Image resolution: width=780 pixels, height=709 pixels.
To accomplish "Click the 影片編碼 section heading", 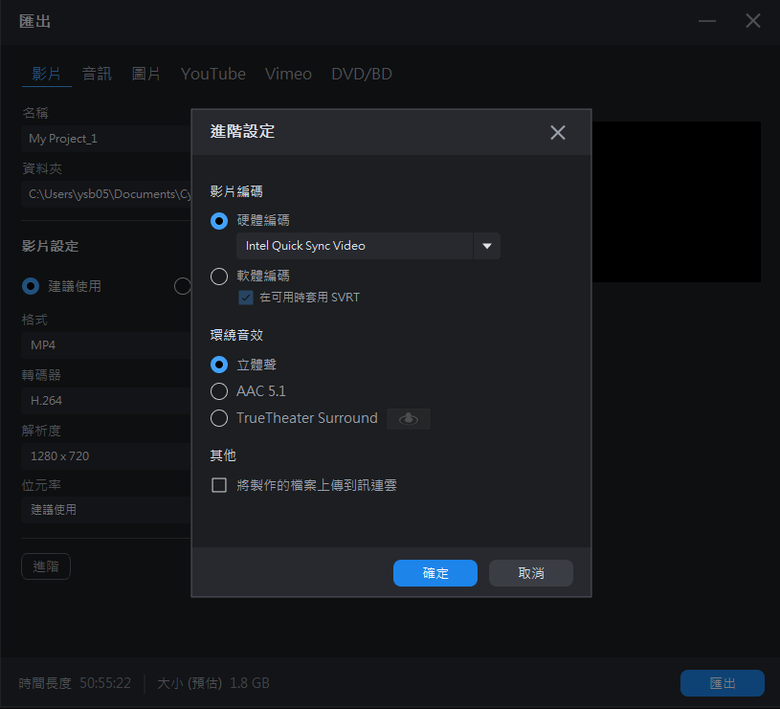I will (x=236, y=192).
